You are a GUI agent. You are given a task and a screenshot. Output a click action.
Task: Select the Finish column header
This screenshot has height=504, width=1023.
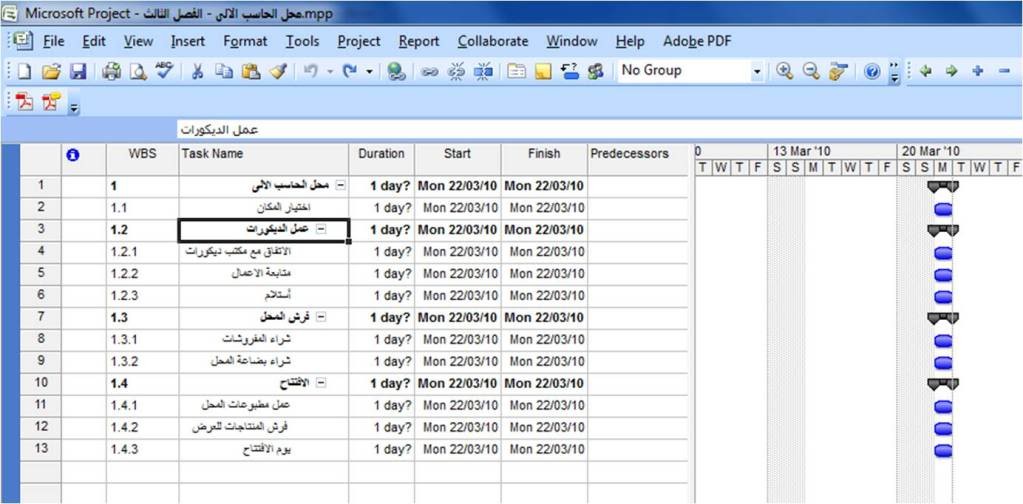(544, 159)
